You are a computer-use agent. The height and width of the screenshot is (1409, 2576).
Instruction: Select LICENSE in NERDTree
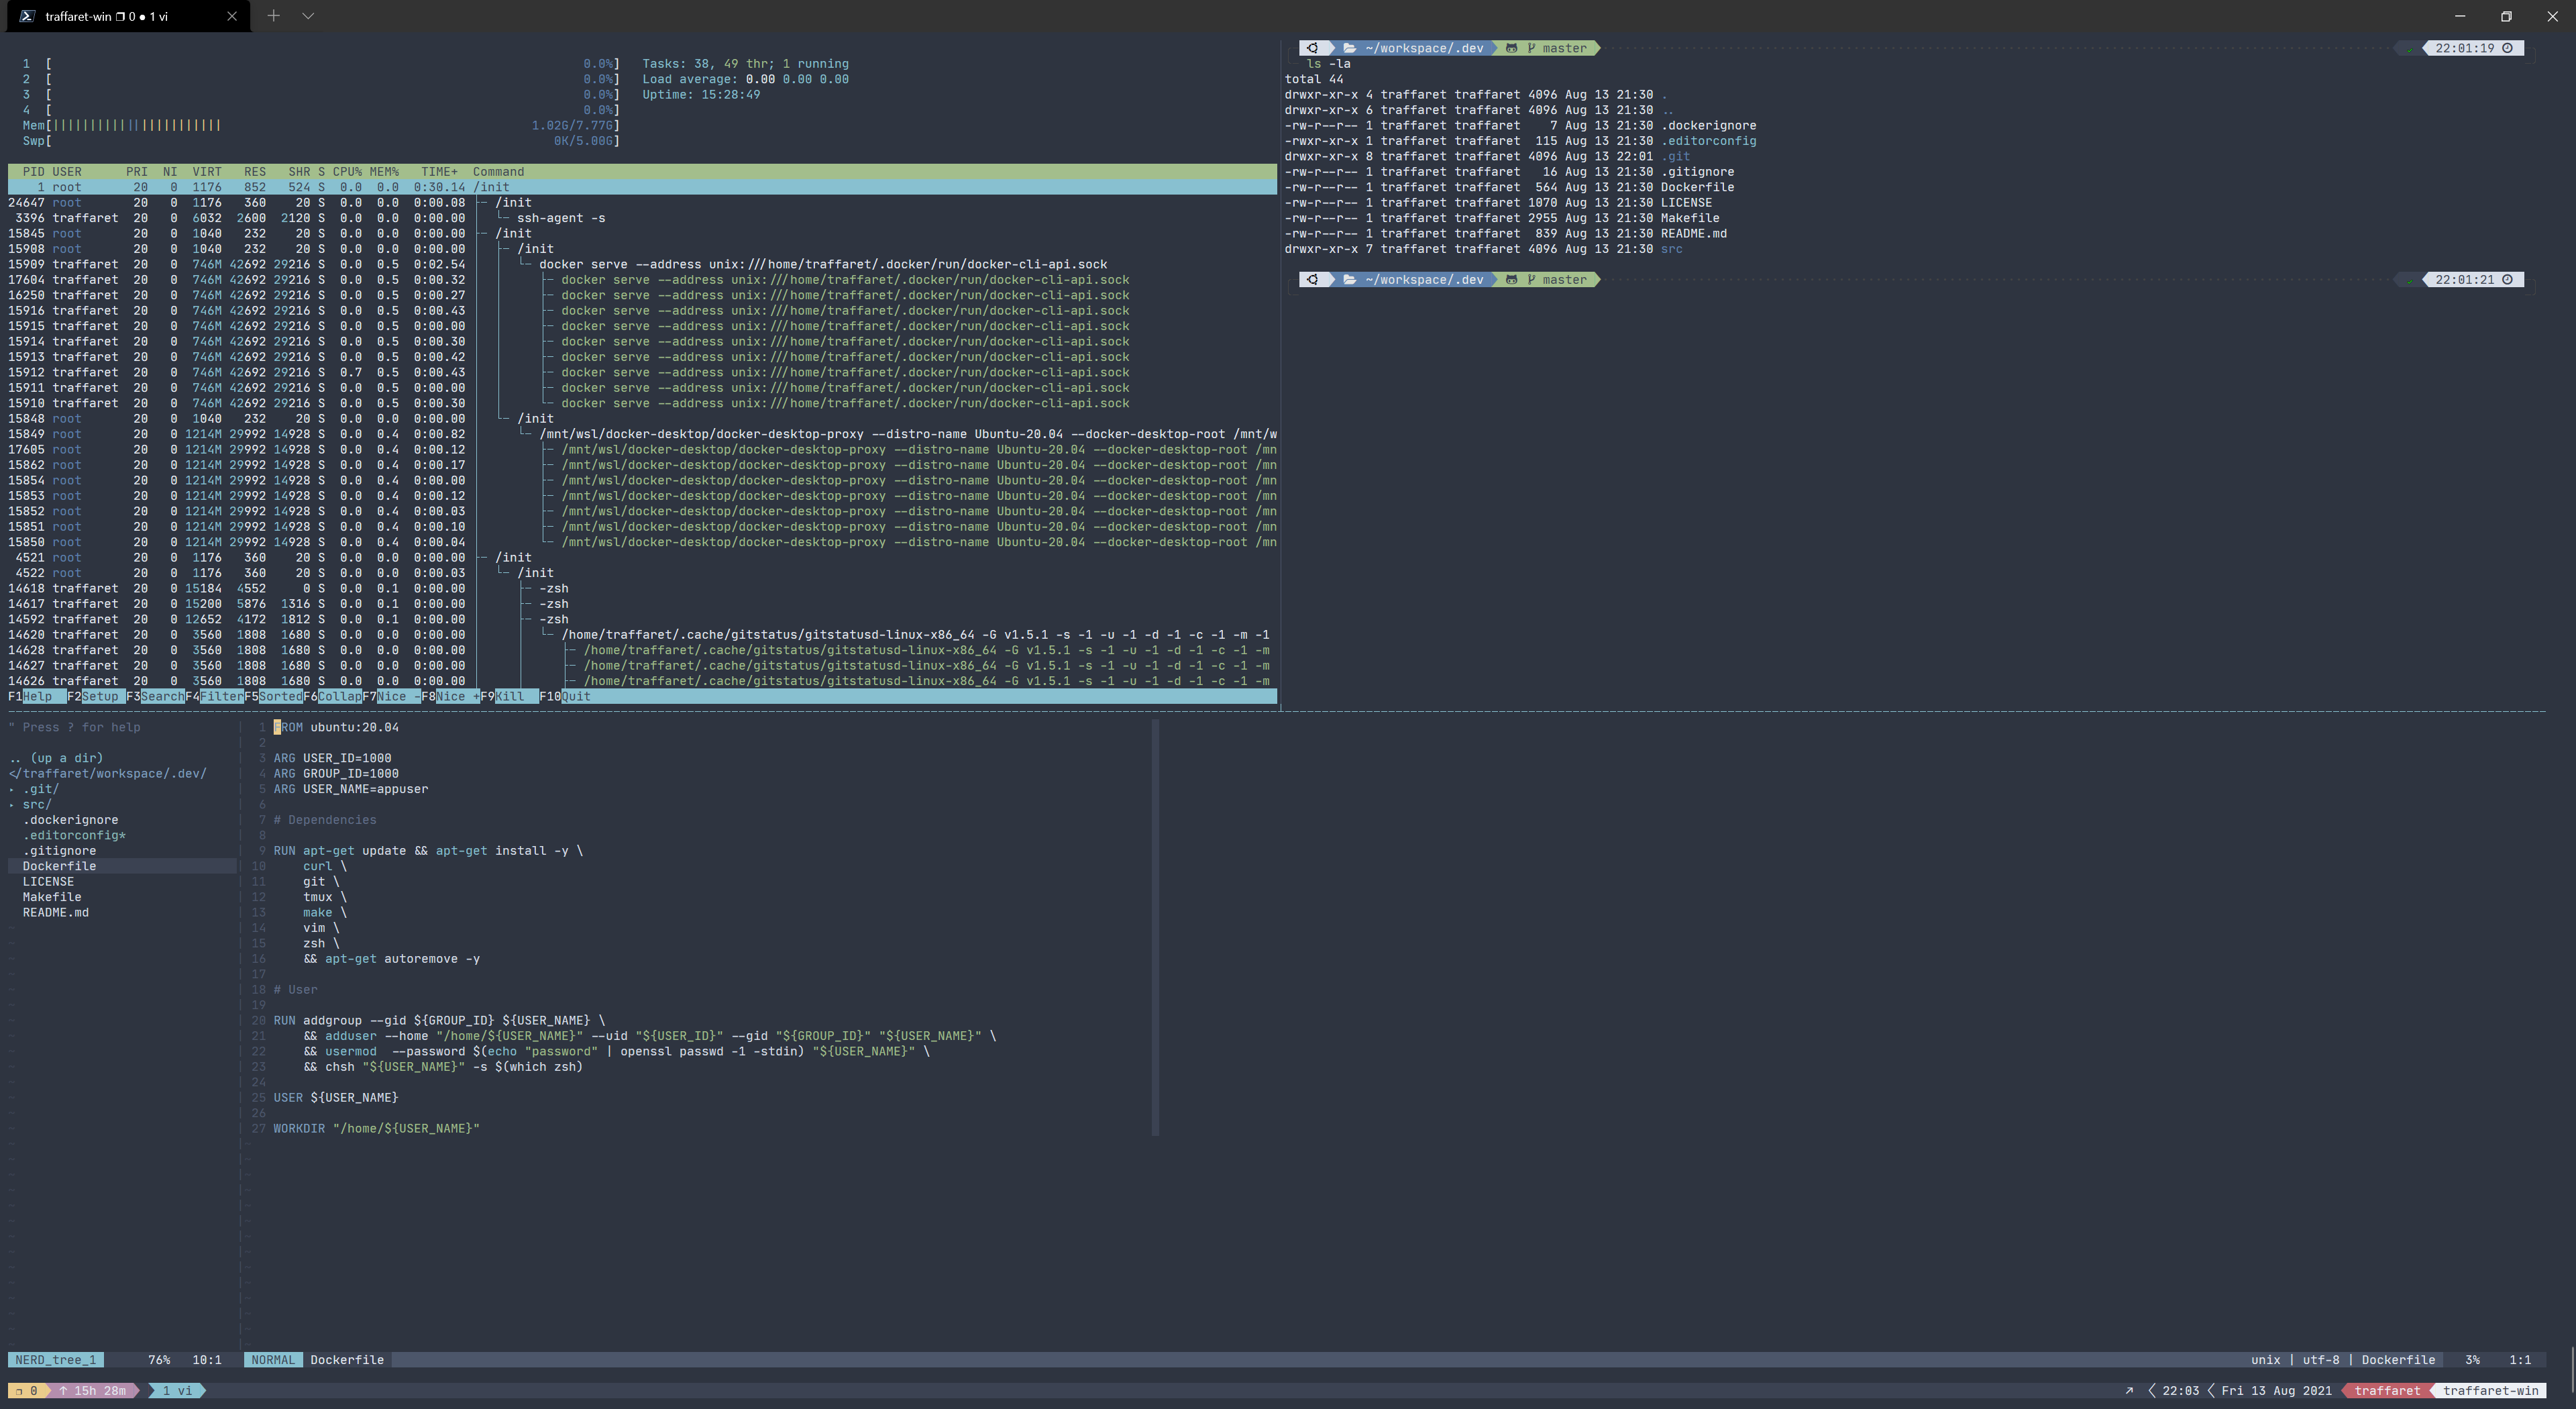[48, 882]
